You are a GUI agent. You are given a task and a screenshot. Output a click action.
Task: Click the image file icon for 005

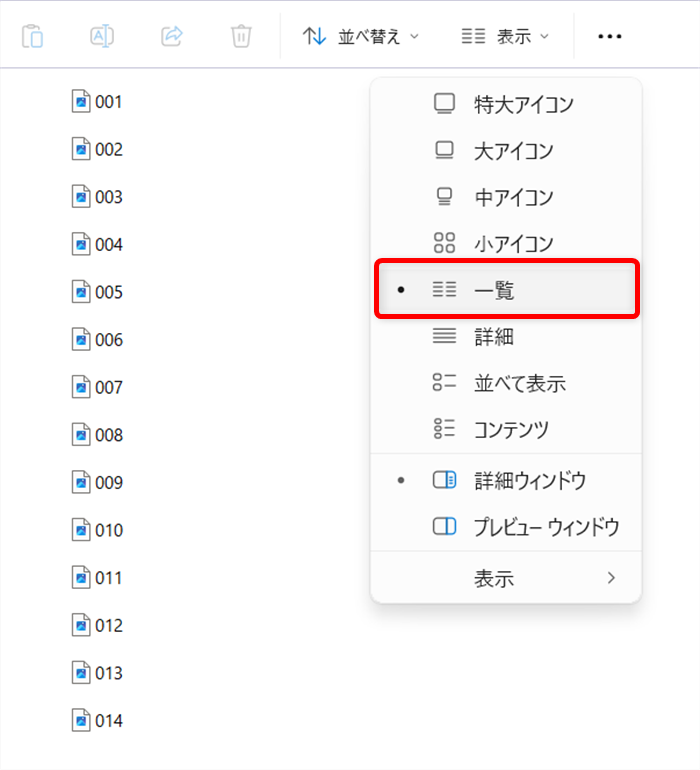coord(81,292)
